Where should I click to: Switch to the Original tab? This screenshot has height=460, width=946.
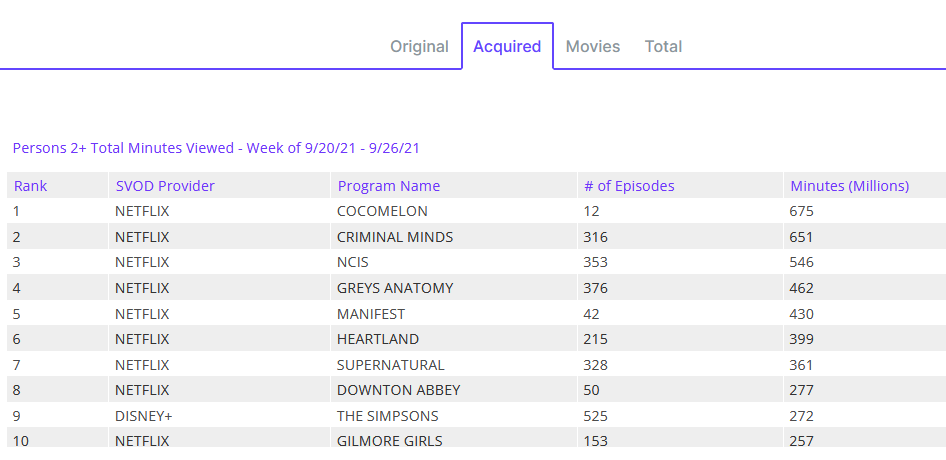[419, 46]
